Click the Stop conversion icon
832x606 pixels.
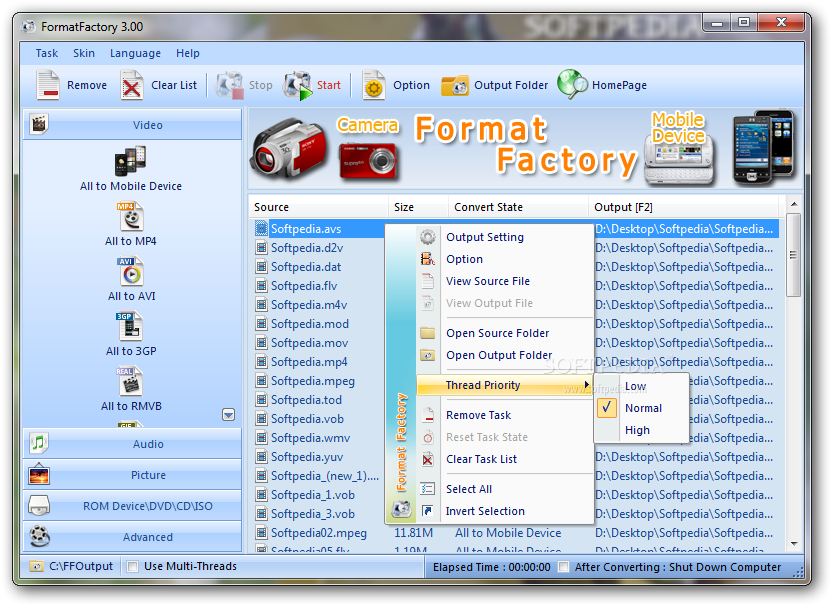230,85
